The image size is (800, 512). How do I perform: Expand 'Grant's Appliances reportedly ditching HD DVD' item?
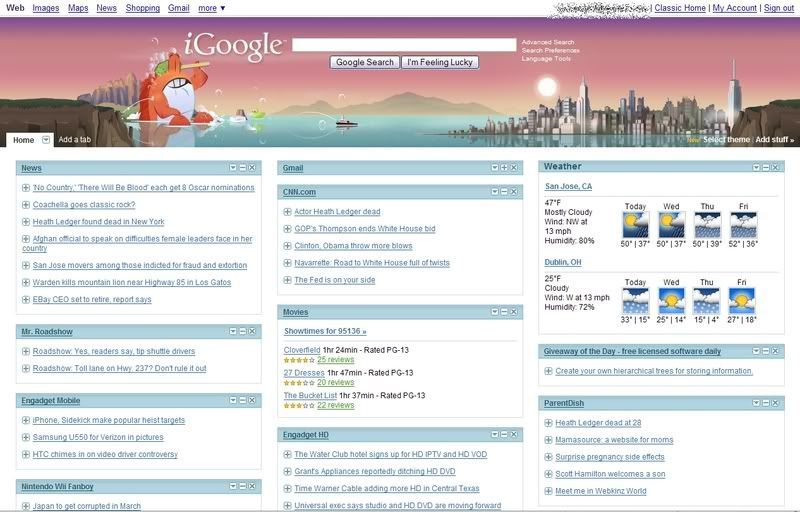287,471
